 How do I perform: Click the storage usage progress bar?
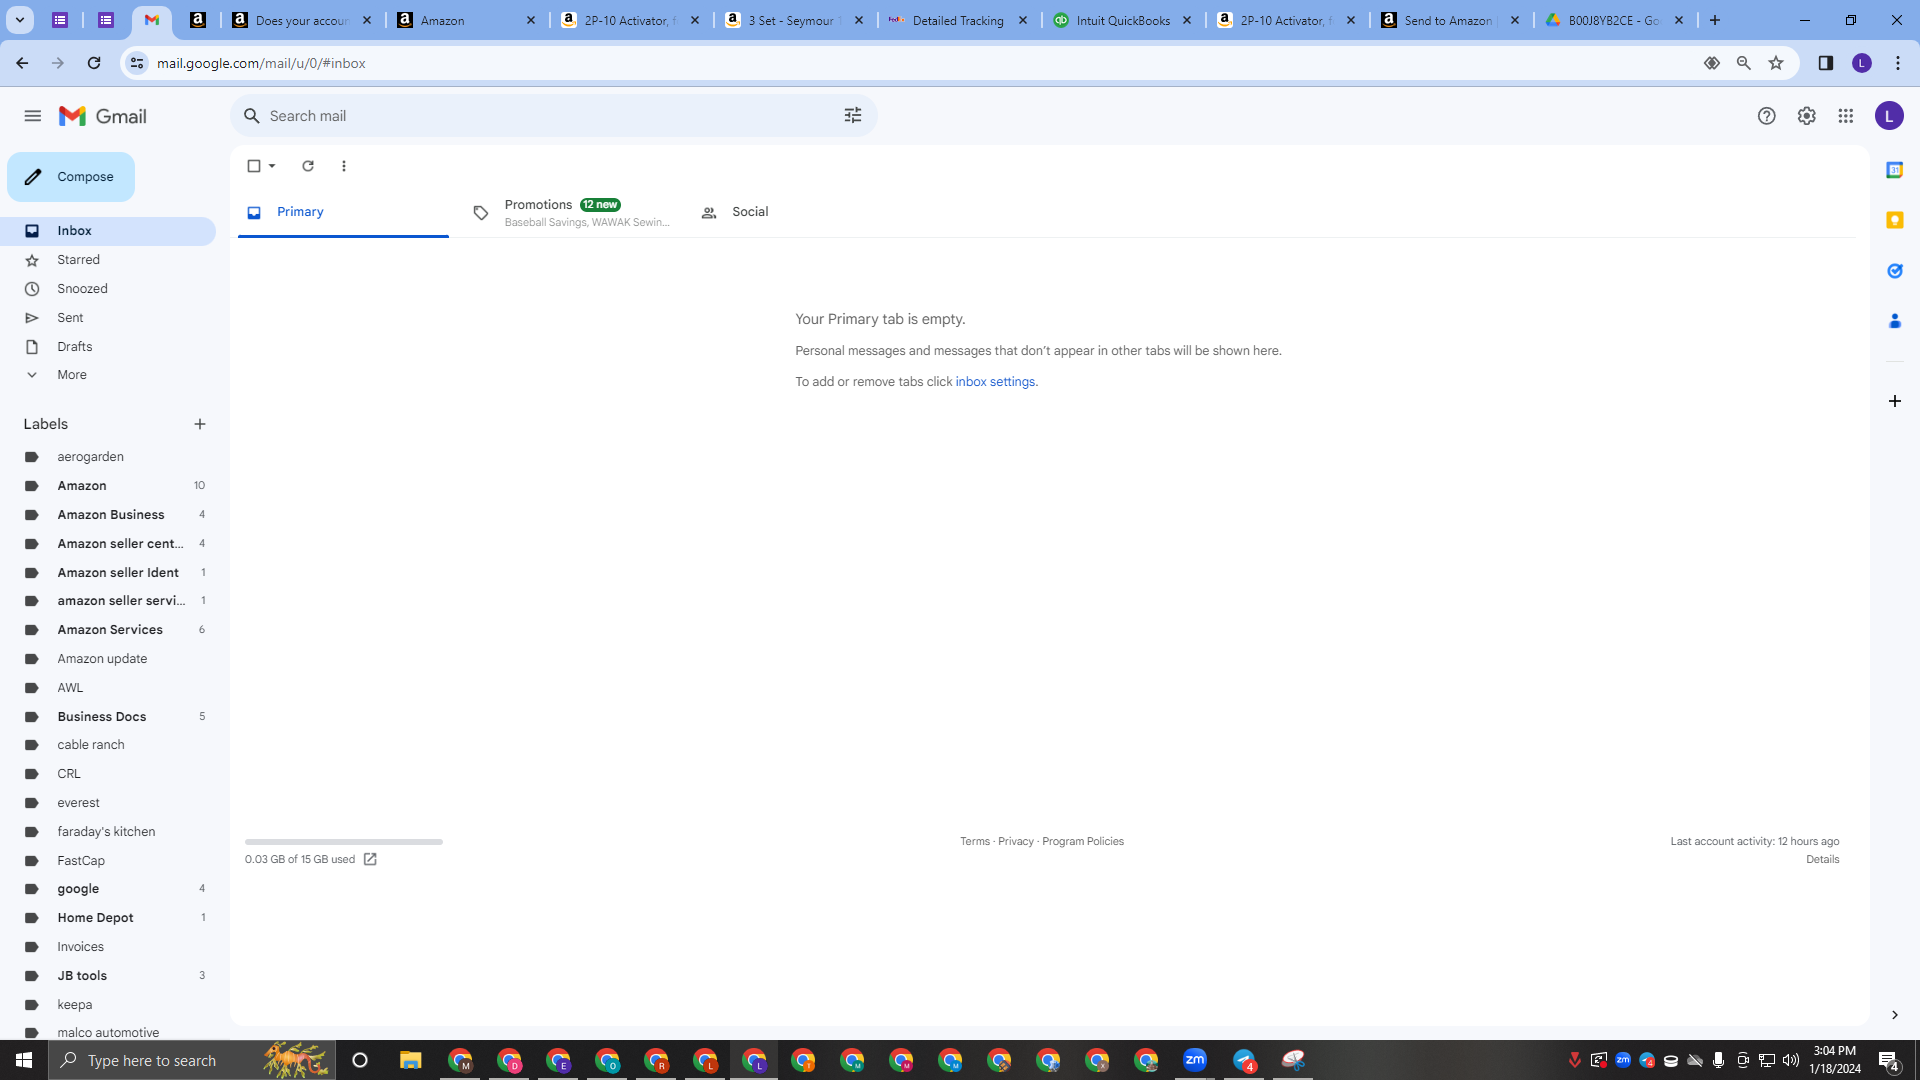tap(344, 842)
